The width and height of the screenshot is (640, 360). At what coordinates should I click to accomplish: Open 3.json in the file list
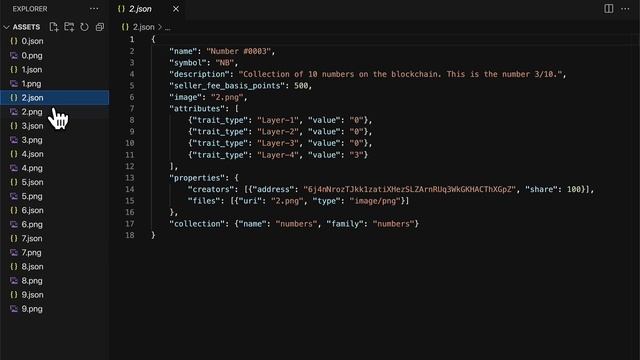tap(55, 126)
